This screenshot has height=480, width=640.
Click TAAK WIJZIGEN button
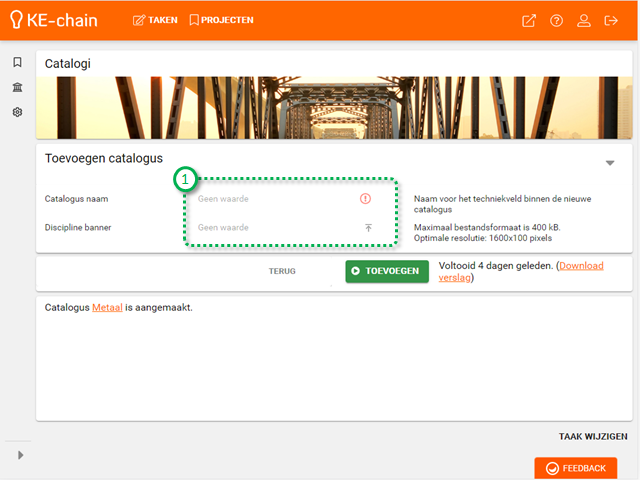(593, 436)
